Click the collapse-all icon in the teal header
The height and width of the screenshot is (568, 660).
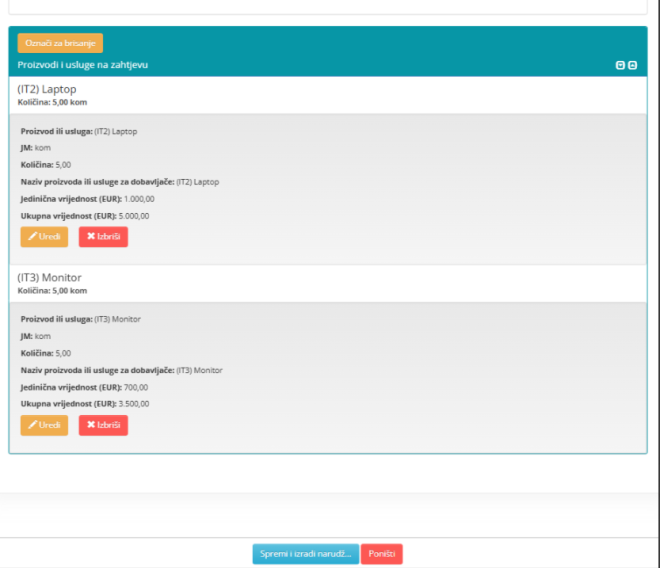tap(632, 65)
